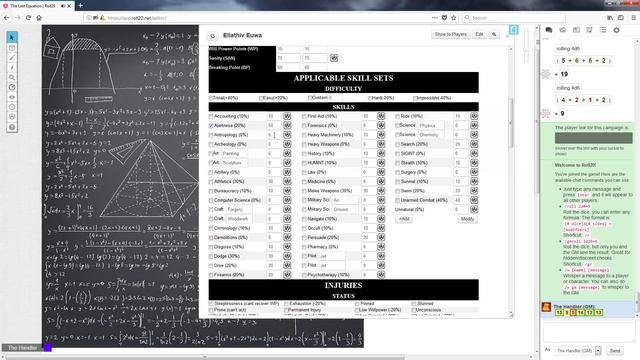Viewport: 640px width, 360px height.
Task: Click the hidden player link bar in chat
Action: click(x=593, y=138)
